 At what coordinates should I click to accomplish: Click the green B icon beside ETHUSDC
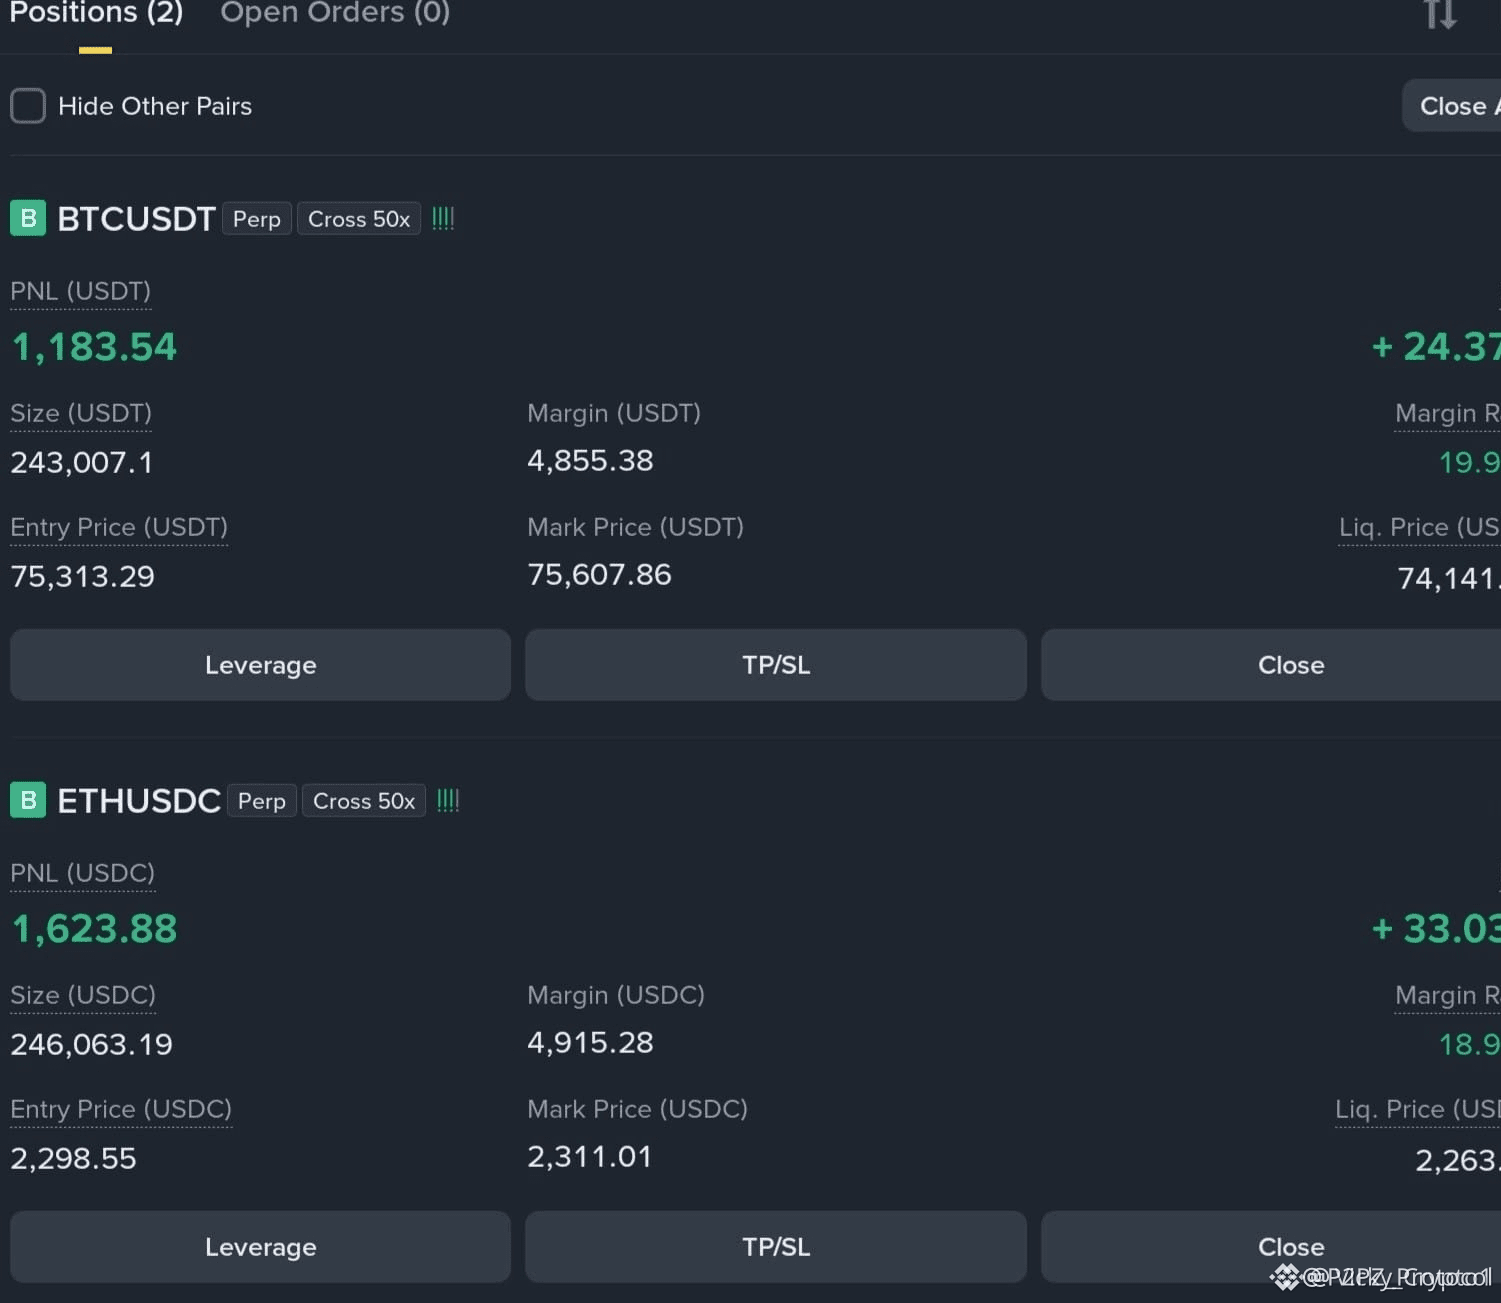click(x=28, y=800)
